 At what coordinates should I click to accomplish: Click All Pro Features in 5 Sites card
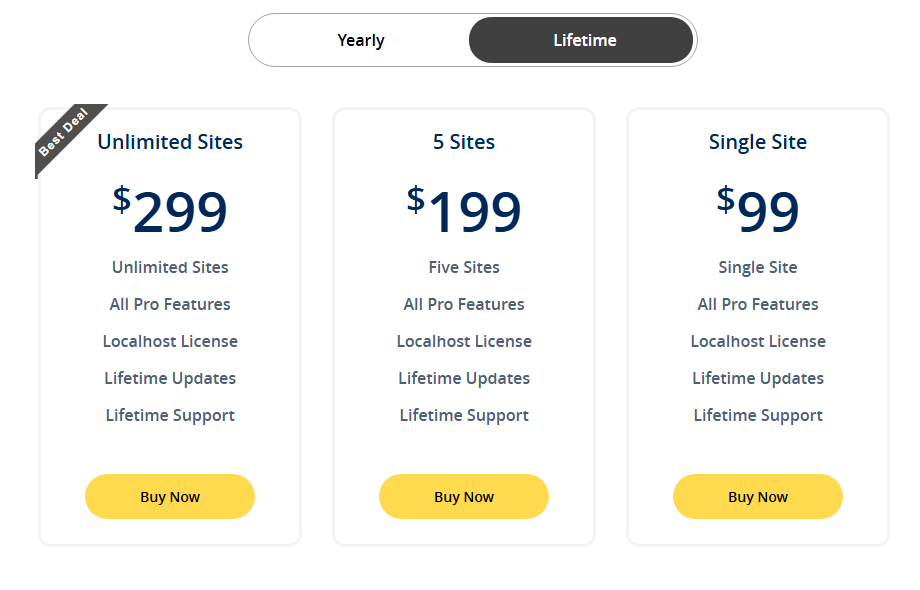click(463, 304)
